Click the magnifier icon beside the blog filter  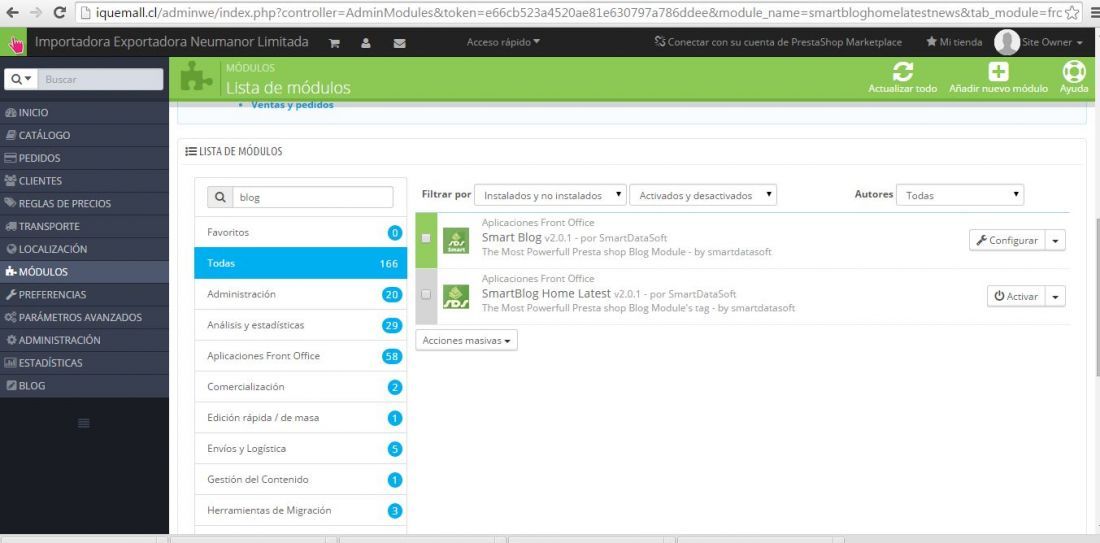[220, 197]
